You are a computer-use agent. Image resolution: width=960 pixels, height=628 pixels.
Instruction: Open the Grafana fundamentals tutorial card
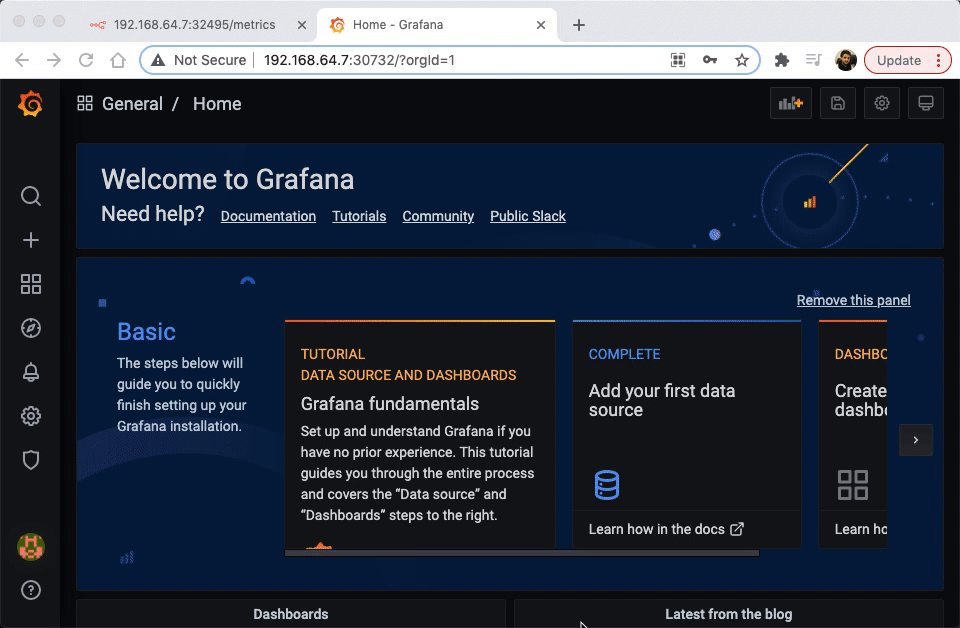[420, 434]
